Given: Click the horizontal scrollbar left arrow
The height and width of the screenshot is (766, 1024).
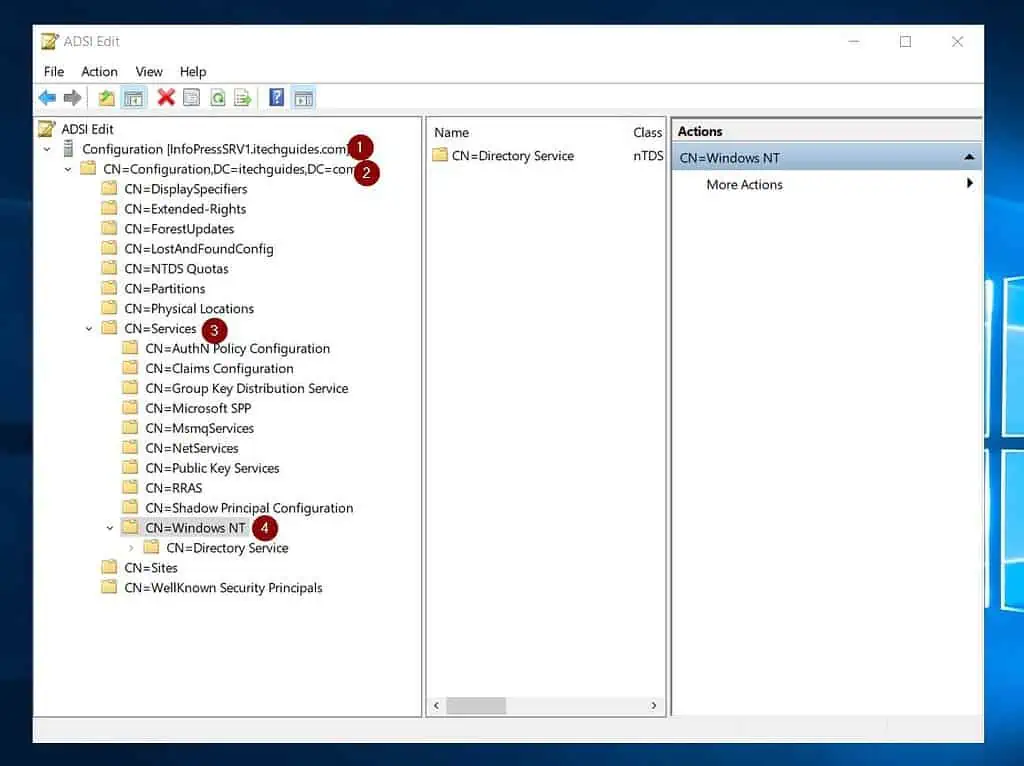Looking at the screenshot, I should coord(436,705).
